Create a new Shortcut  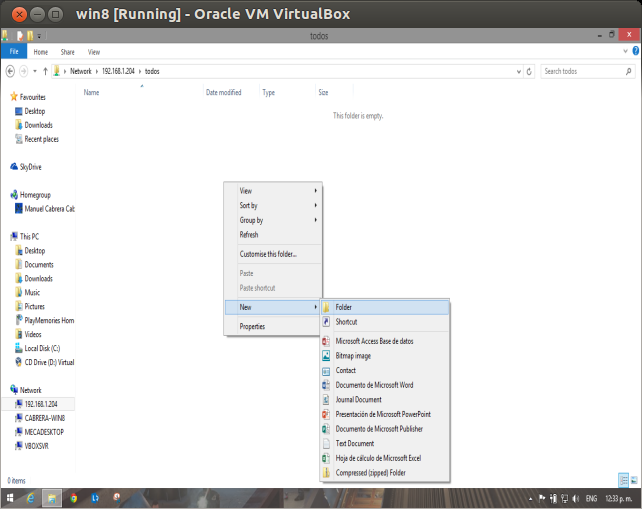(x=385, y=322)
